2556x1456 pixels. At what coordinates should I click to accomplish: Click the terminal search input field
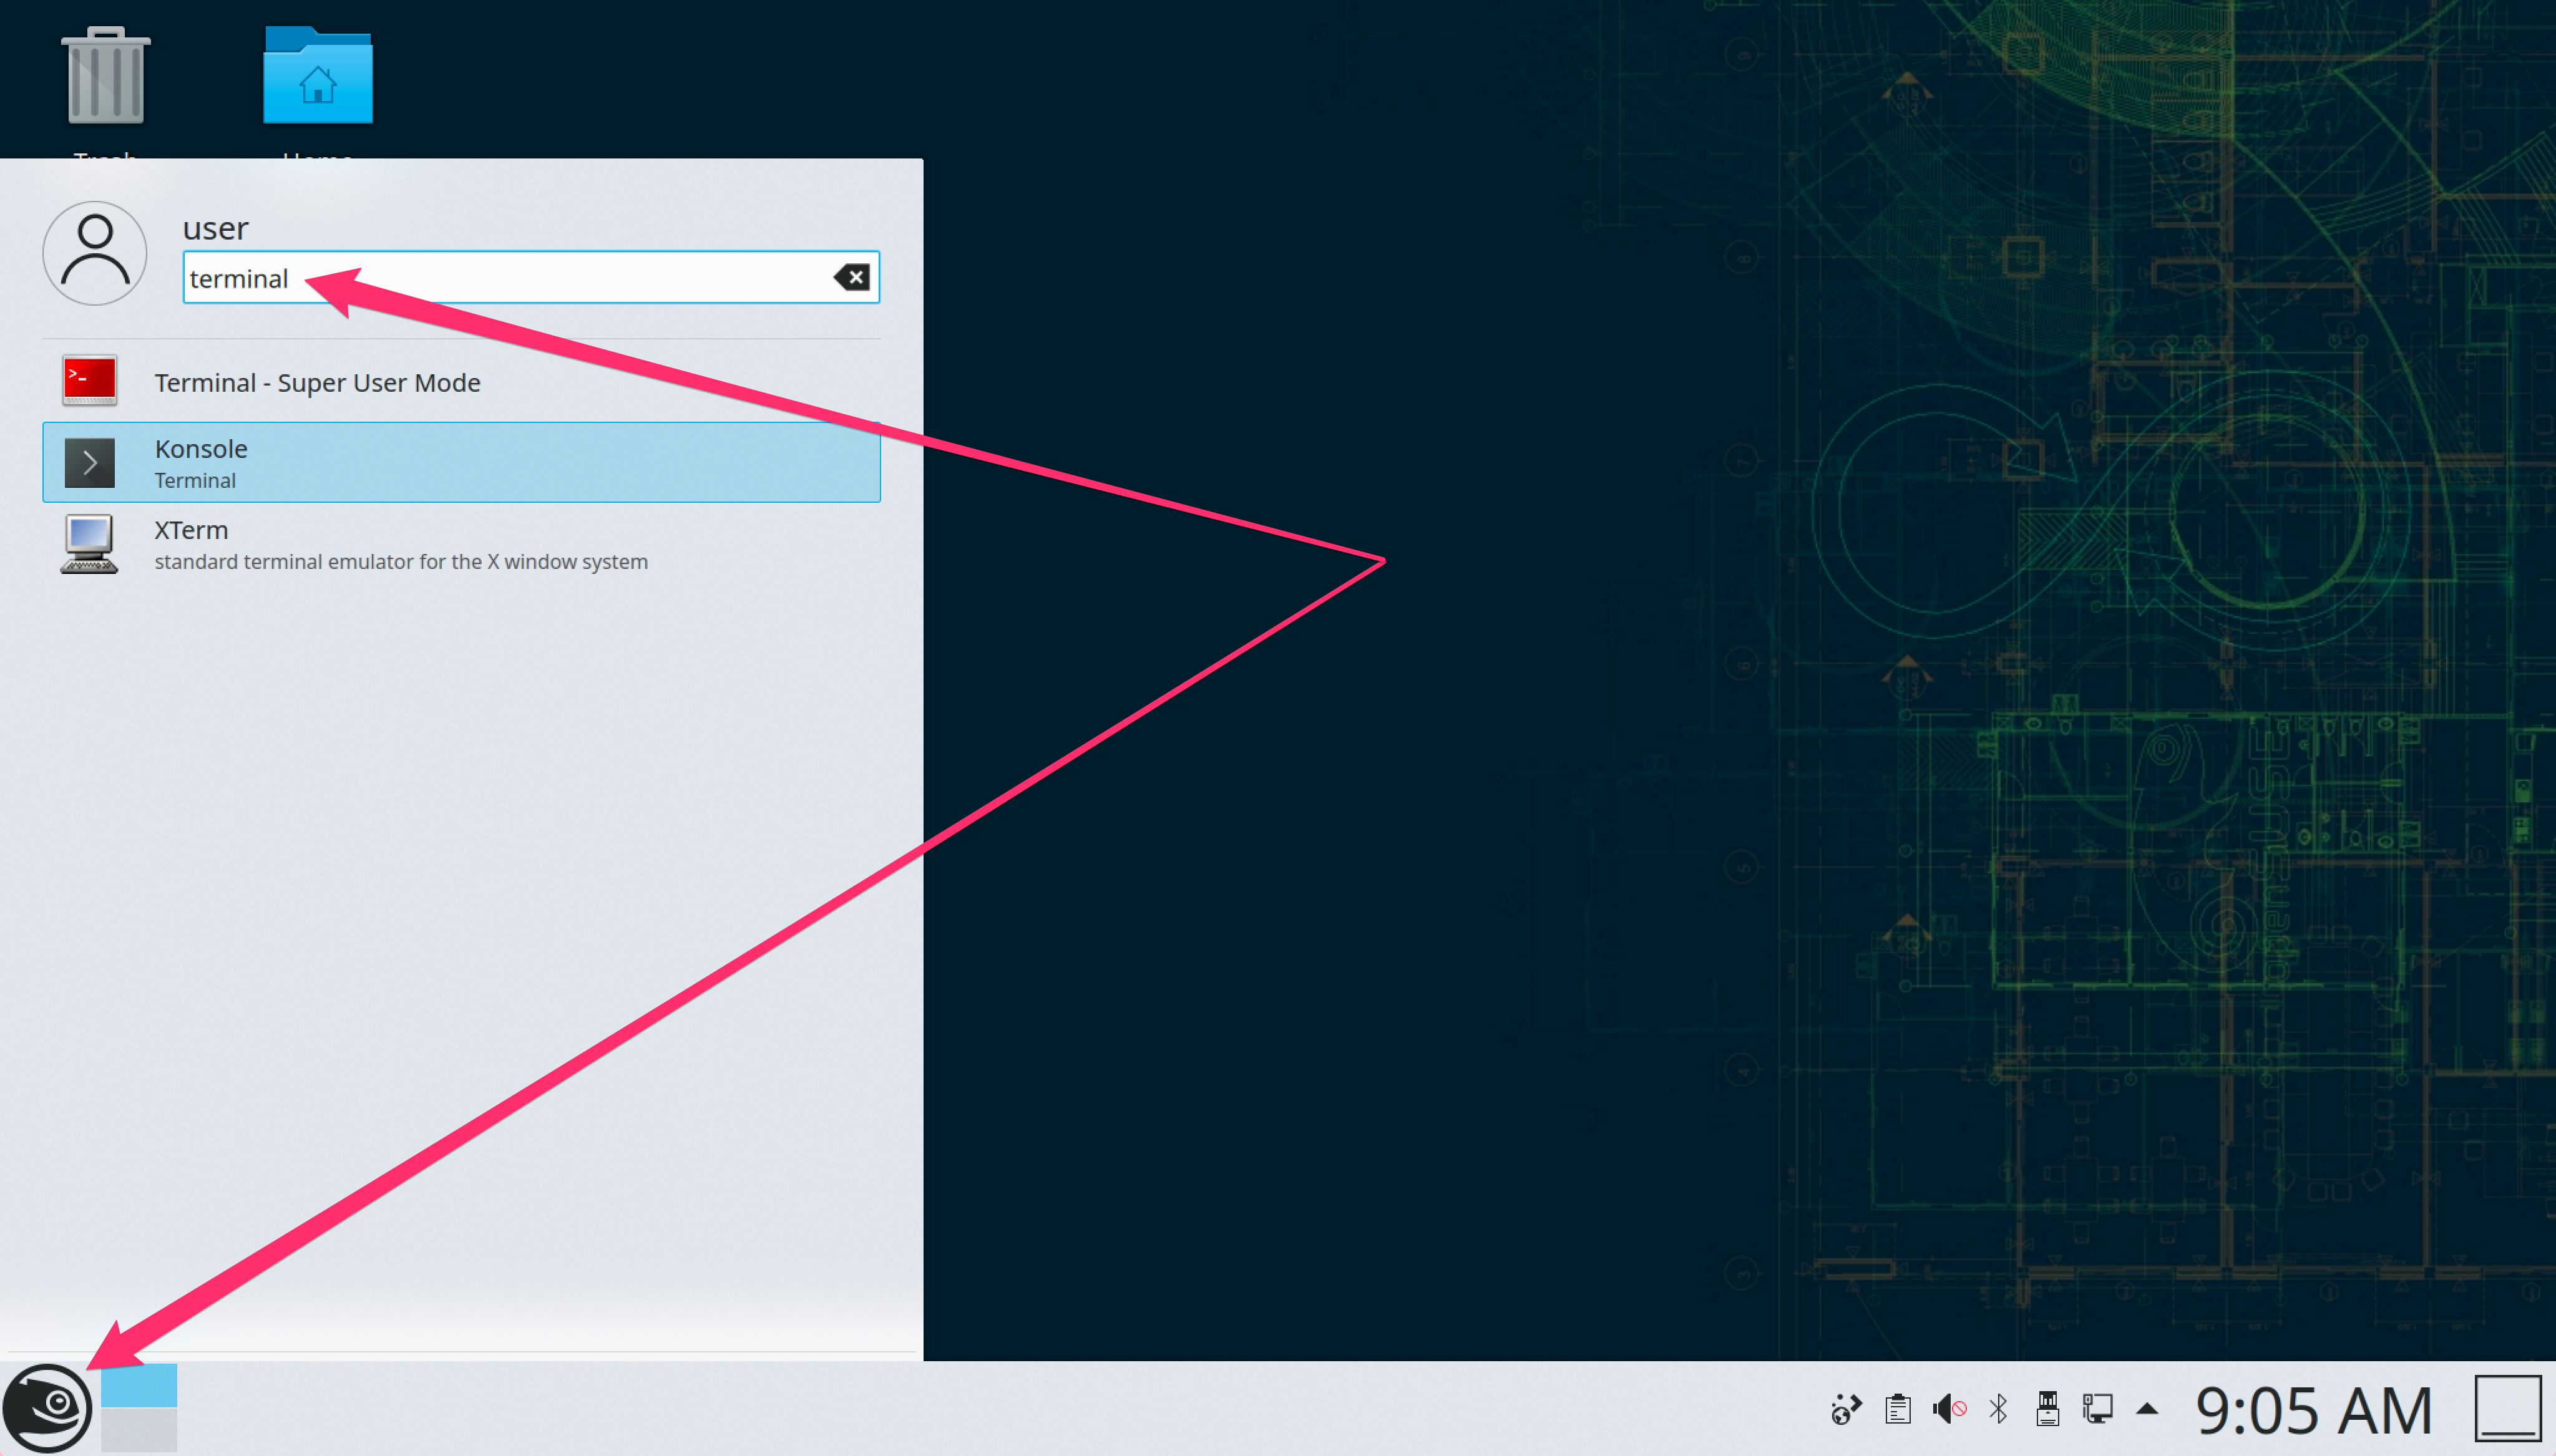coord(531,277)
